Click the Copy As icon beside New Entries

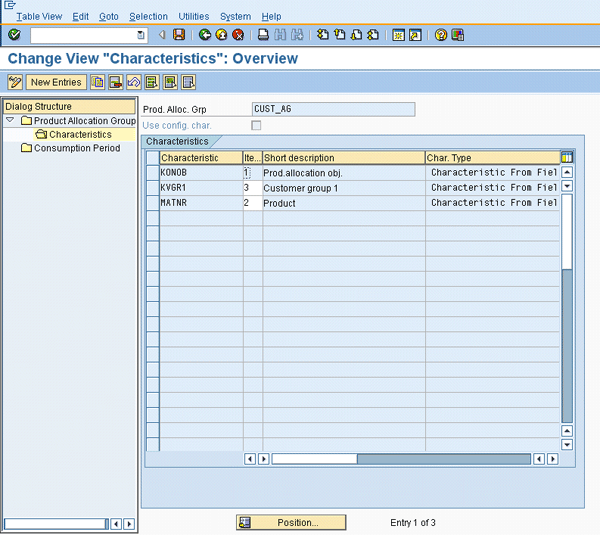98,82
